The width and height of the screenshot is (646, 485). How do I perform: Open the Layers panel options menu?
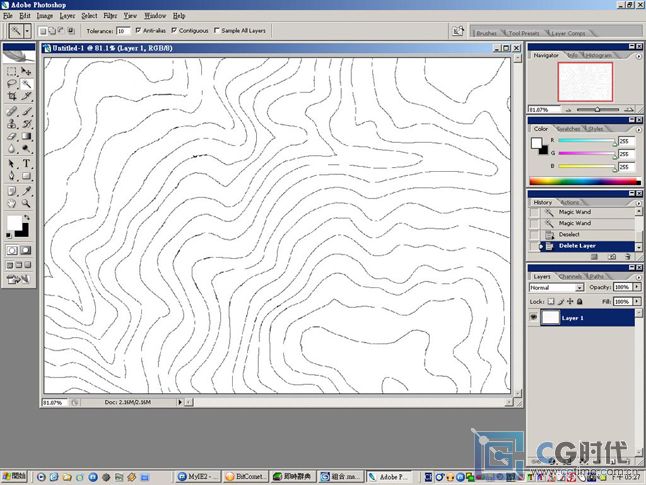639,278
